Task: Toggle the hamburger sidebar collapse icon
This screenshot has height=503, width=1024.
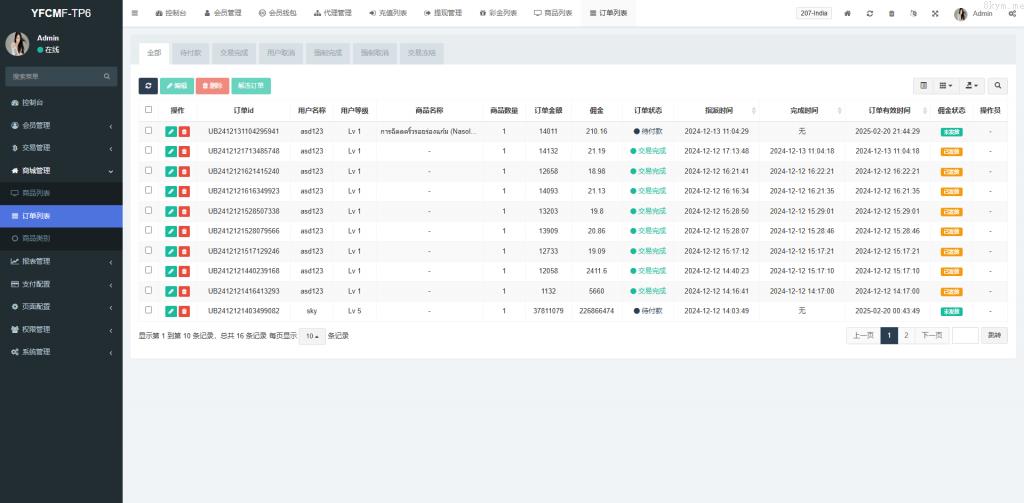Action: tap(135, 14)
